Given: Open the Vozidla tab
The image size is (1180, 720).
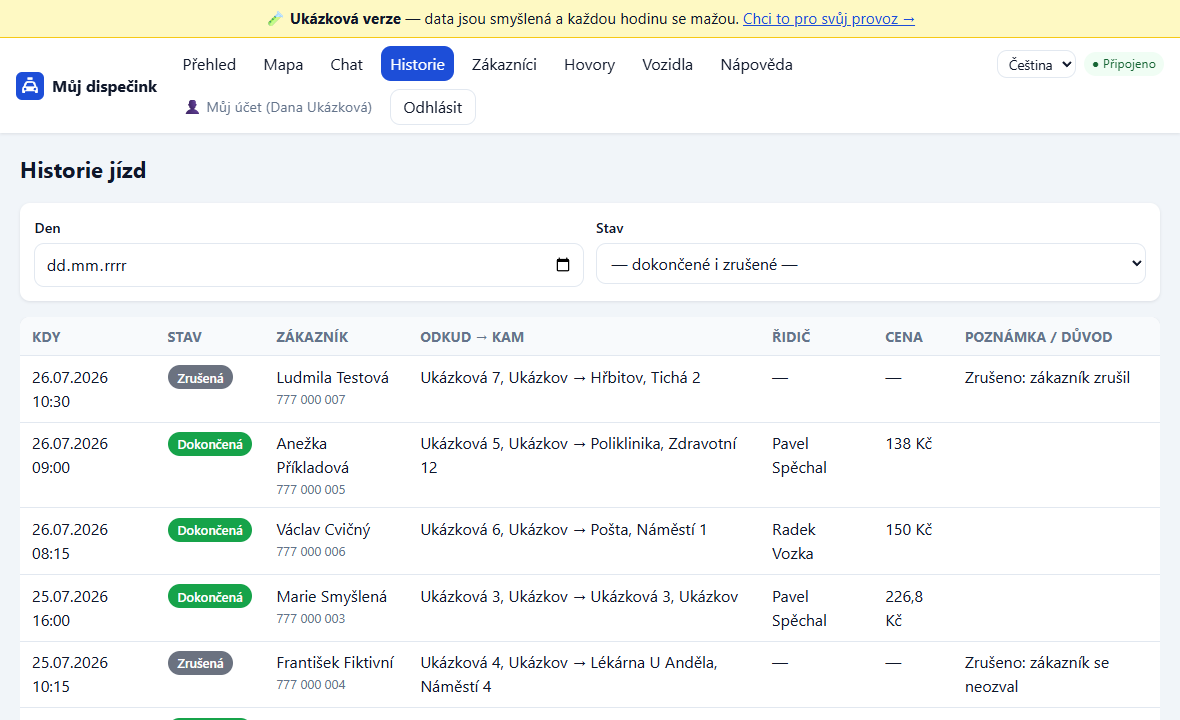Looking at the screenshot, I should click(668, 65).
